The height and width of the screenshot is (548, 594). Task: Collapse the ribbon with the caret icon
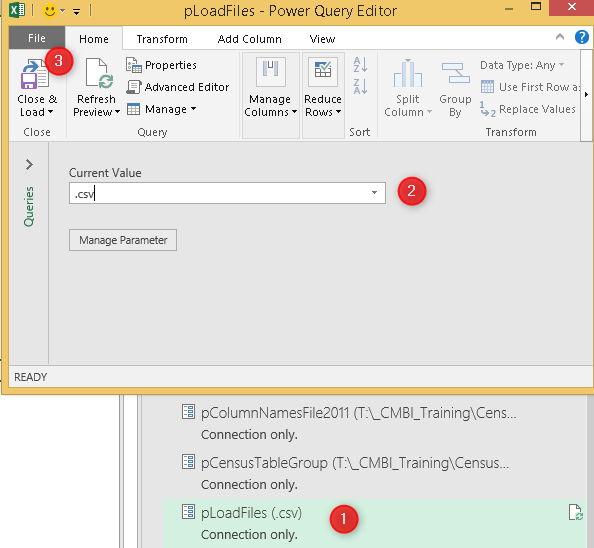(560, 37)
